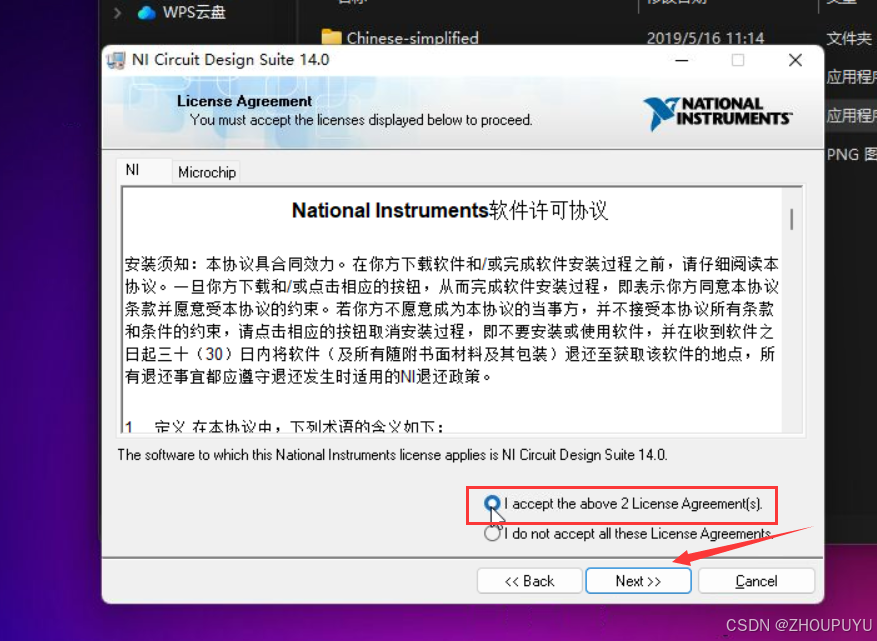Click the date 2019/5/16 11:14 in Explorer
877x641 pixels.
(x=705, y=38)
